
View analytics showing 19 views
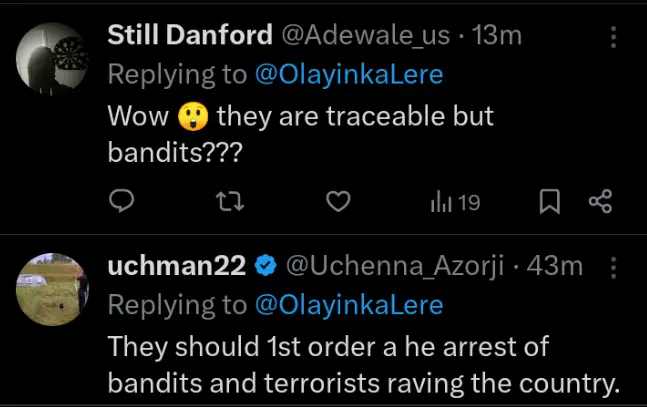click(455, 202)
